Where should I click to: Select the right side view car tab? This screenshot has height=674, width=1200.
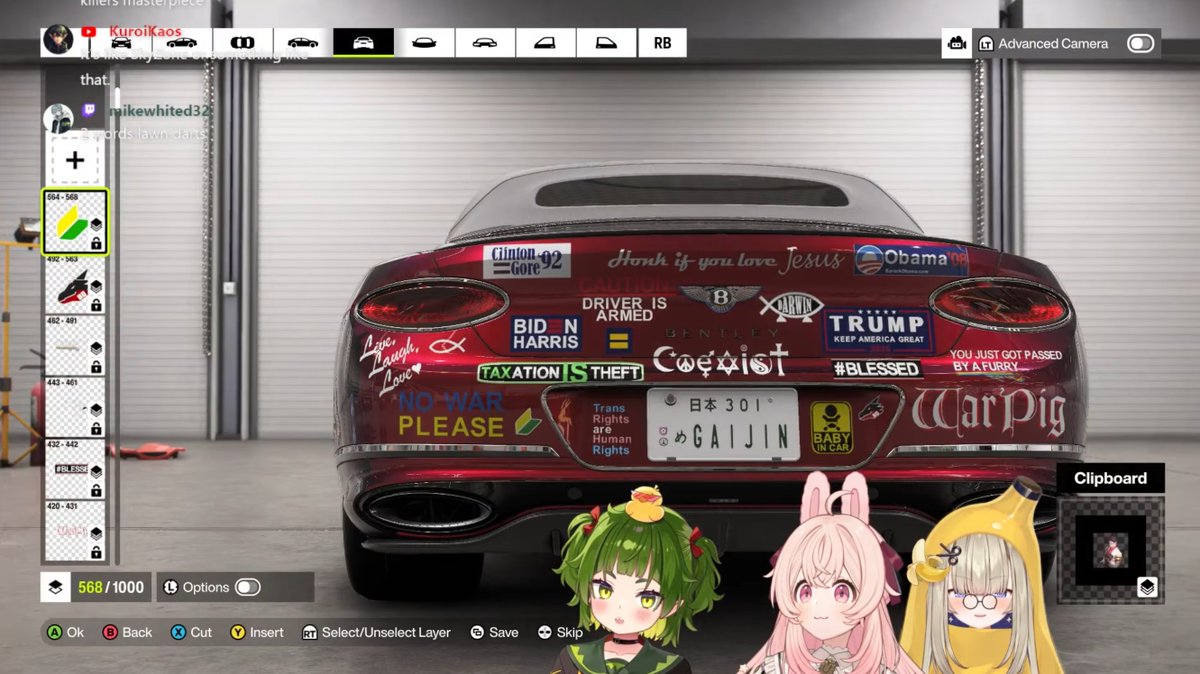[x=303, y=43]
